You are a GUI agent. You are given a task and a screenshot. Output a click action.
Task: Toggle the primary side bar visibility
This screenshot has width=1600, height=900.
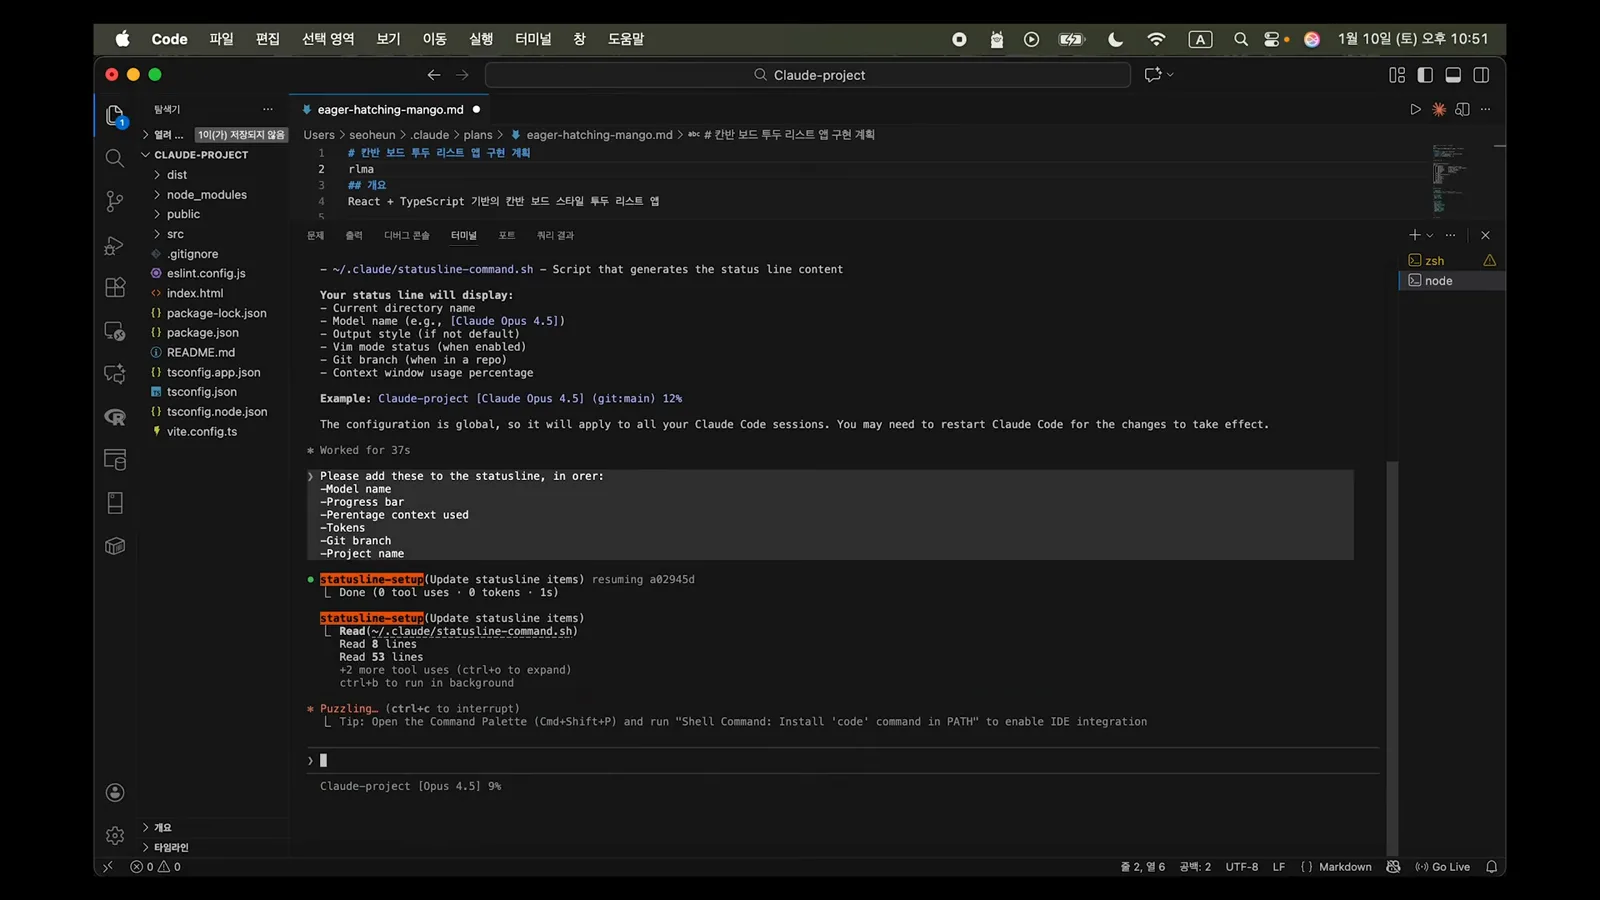point(1425,75)
